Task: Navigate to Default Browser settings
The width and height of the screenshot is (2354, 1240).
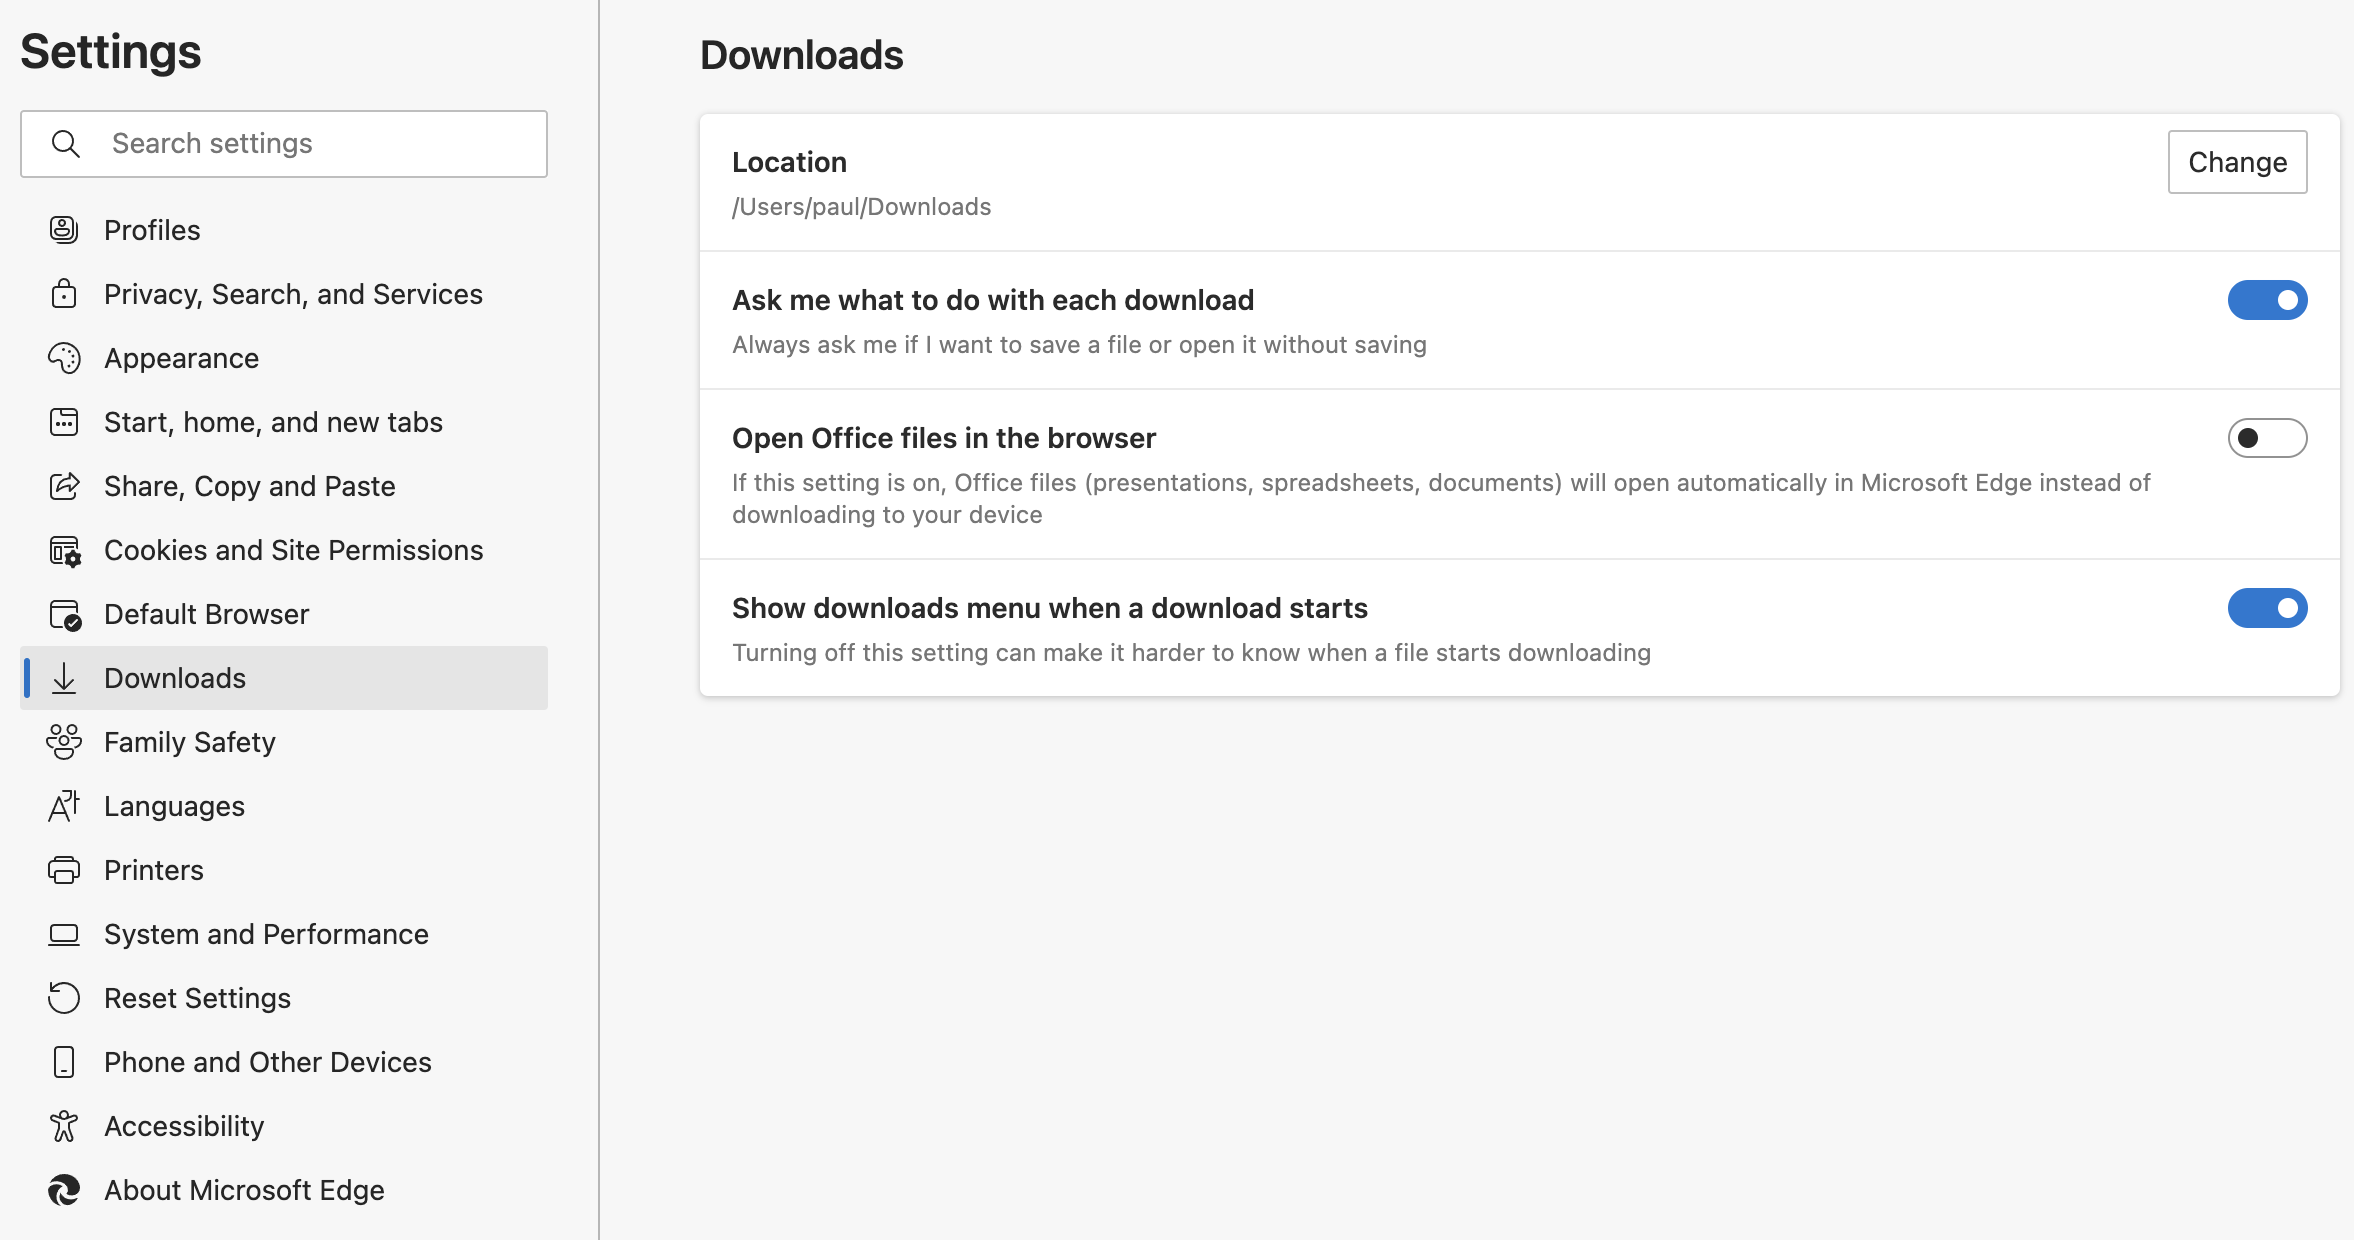Action: (x=206, y=614)
